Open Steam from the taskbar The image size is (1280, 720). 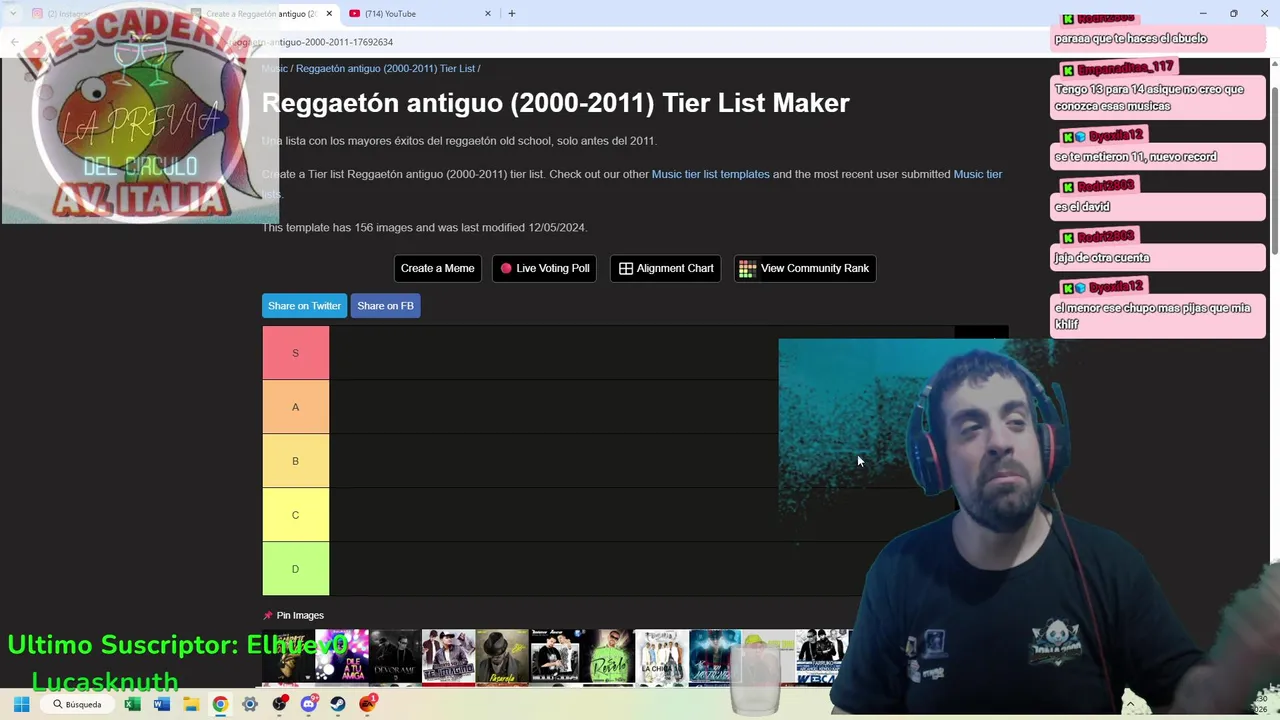click(x=338, y=704)
